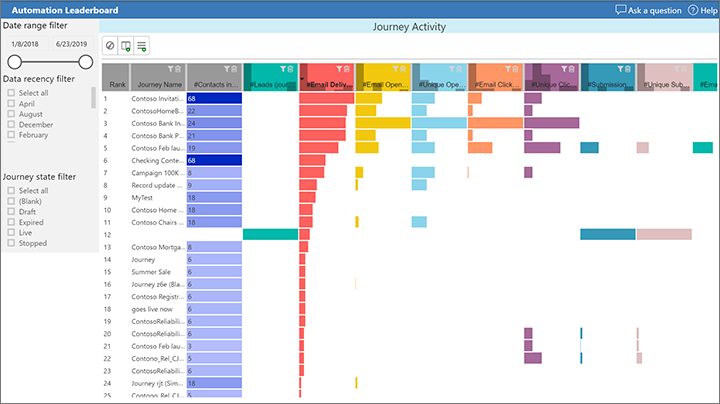The width and height of the screenshot is (720, 404).
Task: Click the Rank column header
Action: pos(116,77)
